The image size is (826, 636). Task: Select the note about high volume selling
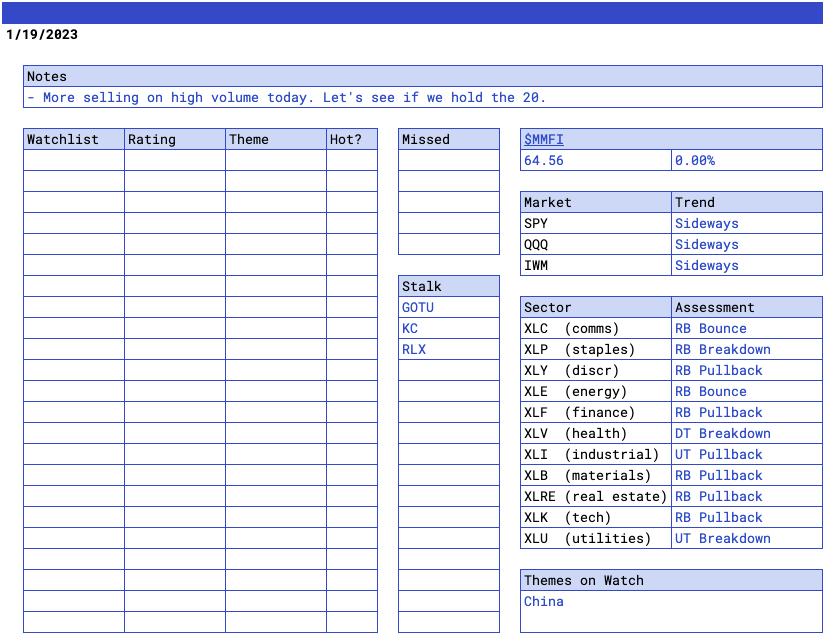pyautogui.click(x=422, y=97)
